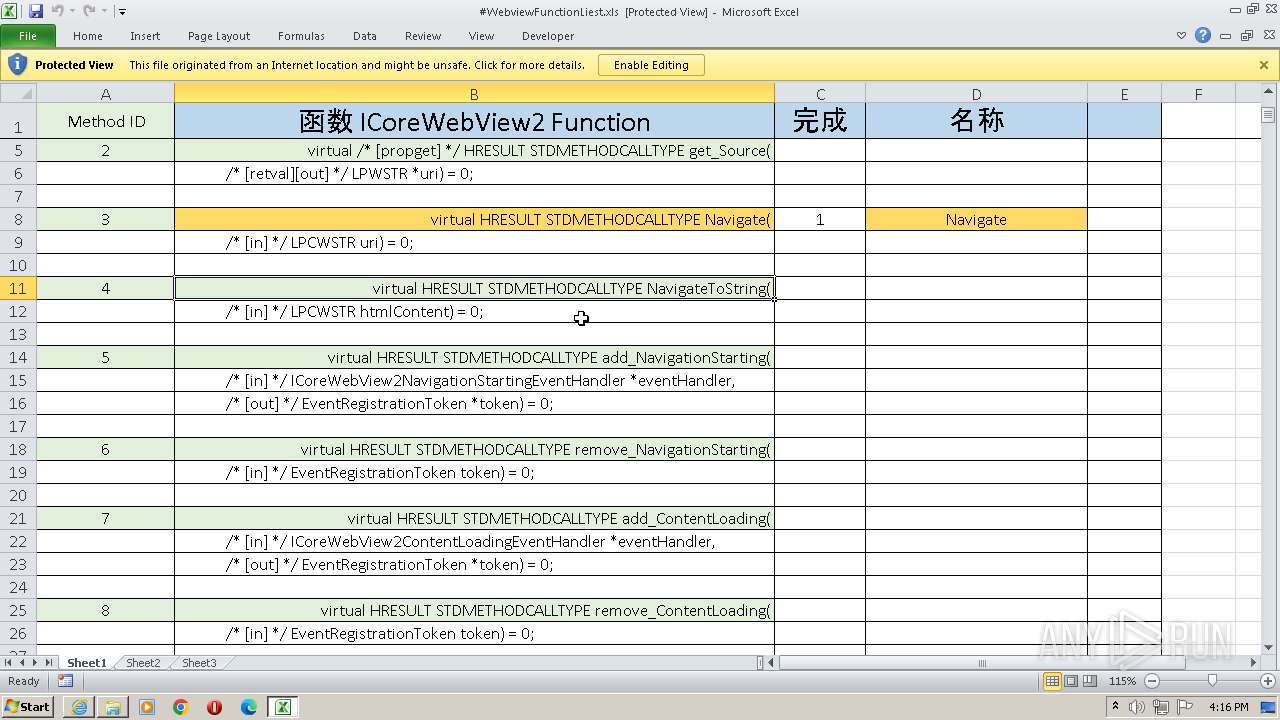Open the File tab
The height and width of the screenshot is (720, 1280).
28,36
